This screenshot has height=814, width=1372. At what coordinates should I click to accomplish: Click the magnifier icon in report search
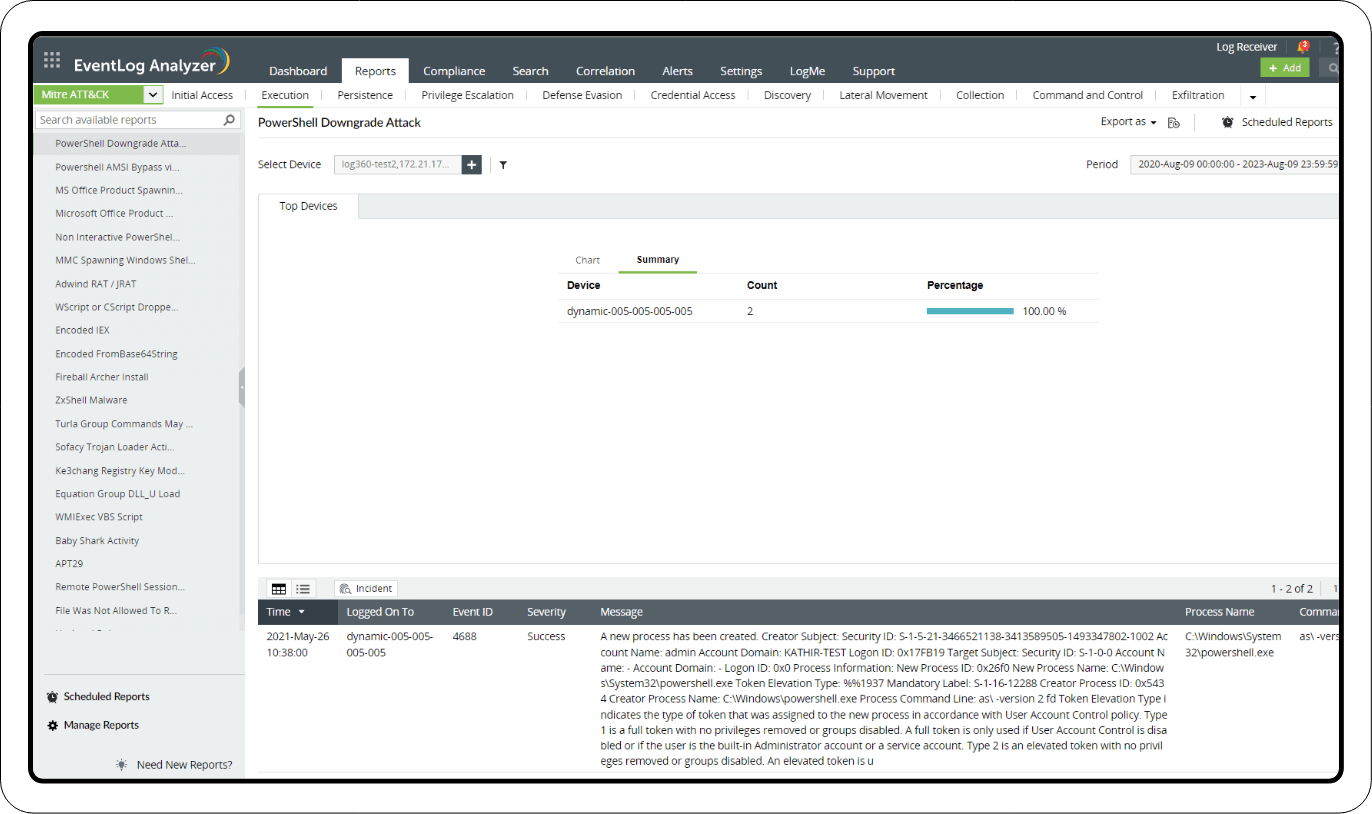click(x=230, y=120)
